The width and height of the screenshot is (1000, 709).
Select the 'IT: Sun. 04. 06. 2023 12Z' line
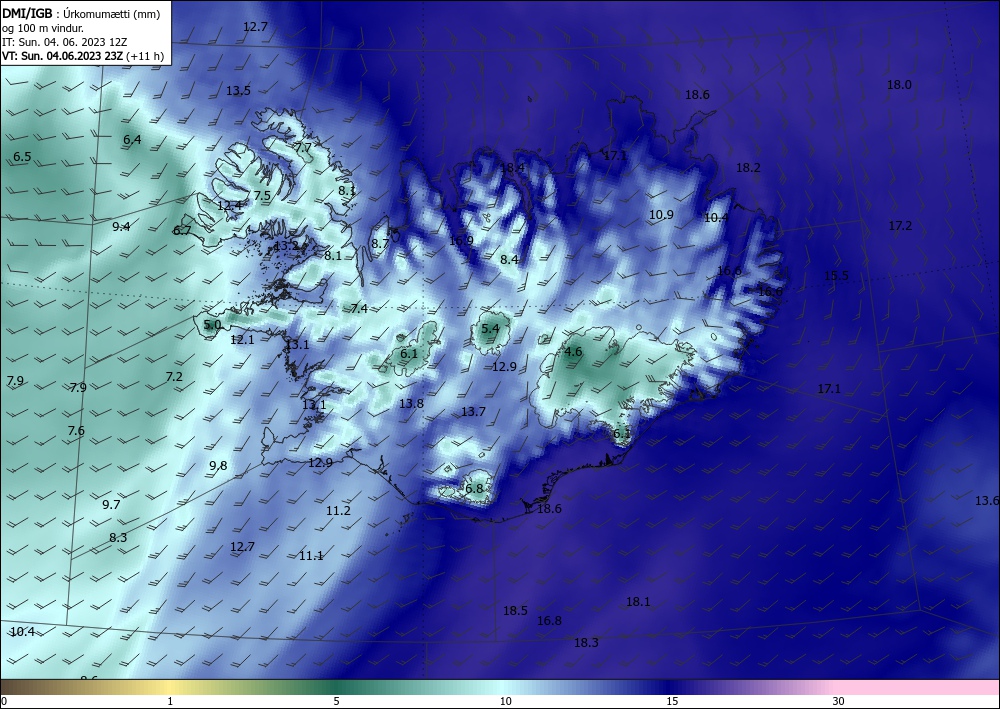(64, 42)
